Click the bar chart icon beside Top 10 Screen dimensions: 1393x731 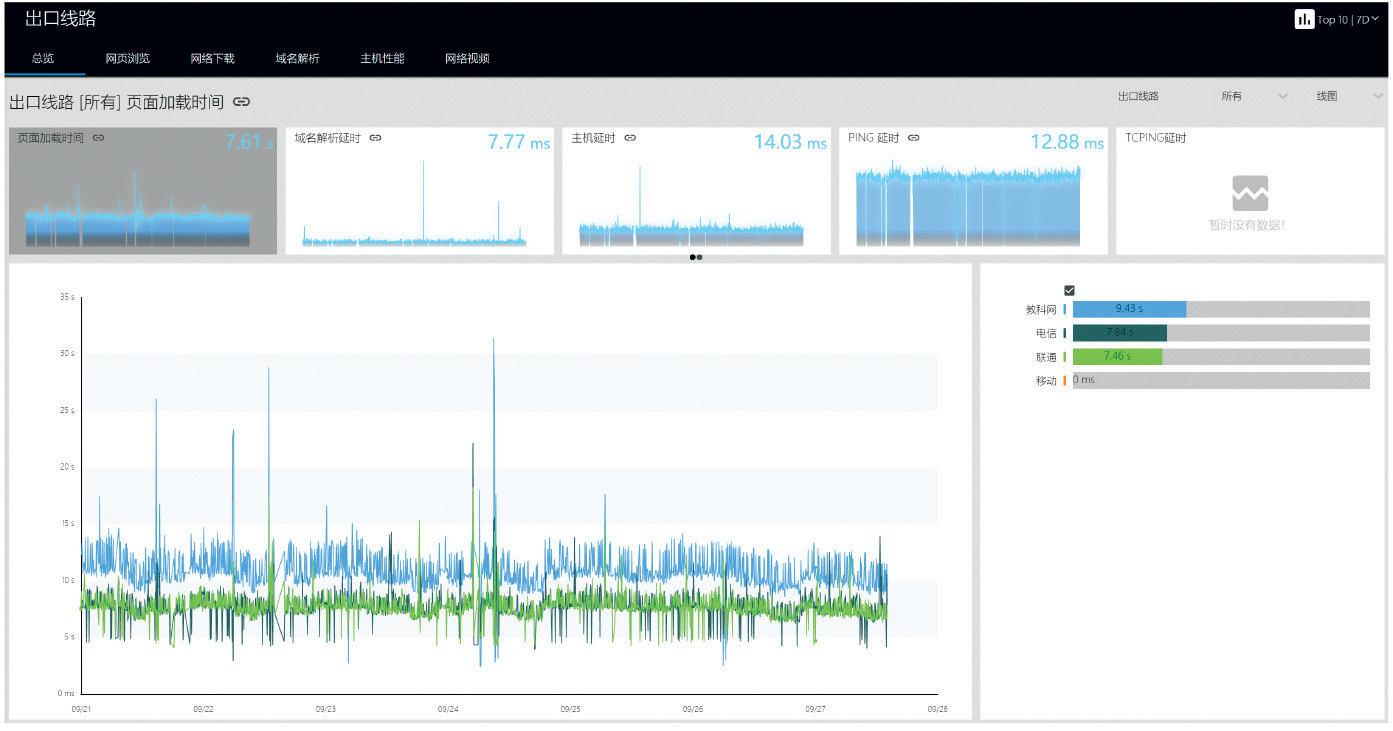[1304, 19]
